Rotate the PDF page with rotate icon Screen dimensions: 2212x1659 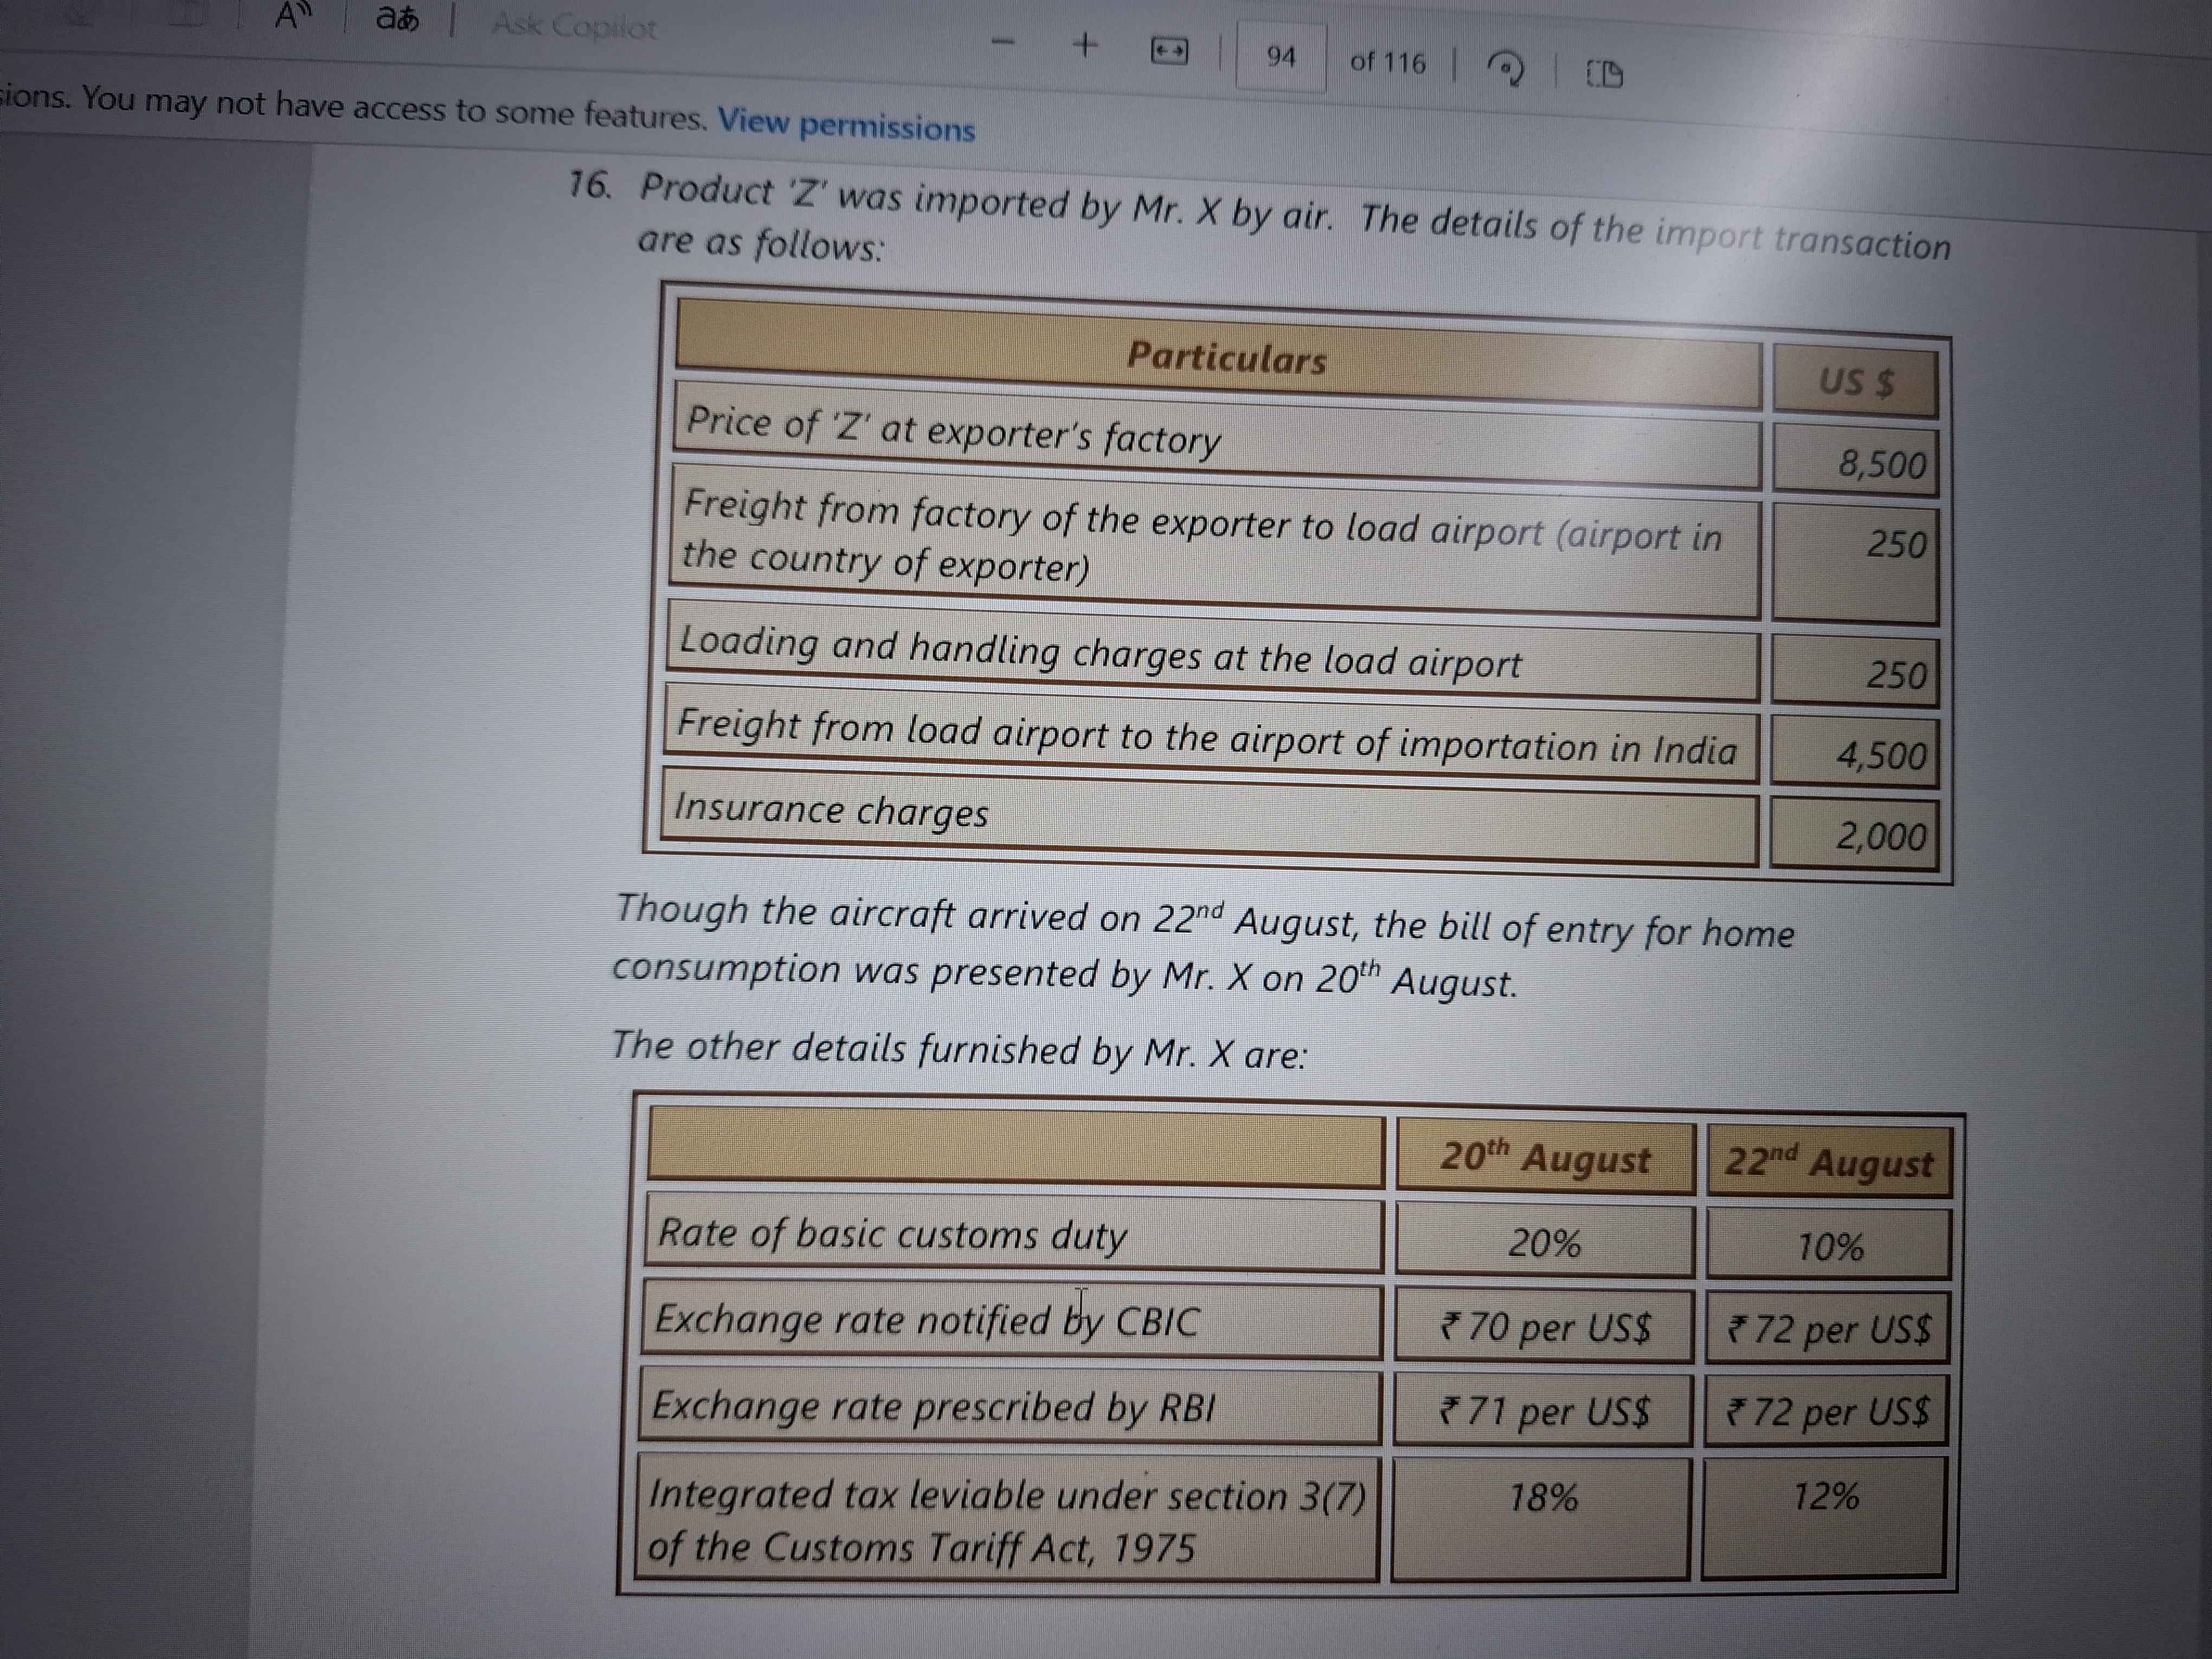[x=1505, y=69]
